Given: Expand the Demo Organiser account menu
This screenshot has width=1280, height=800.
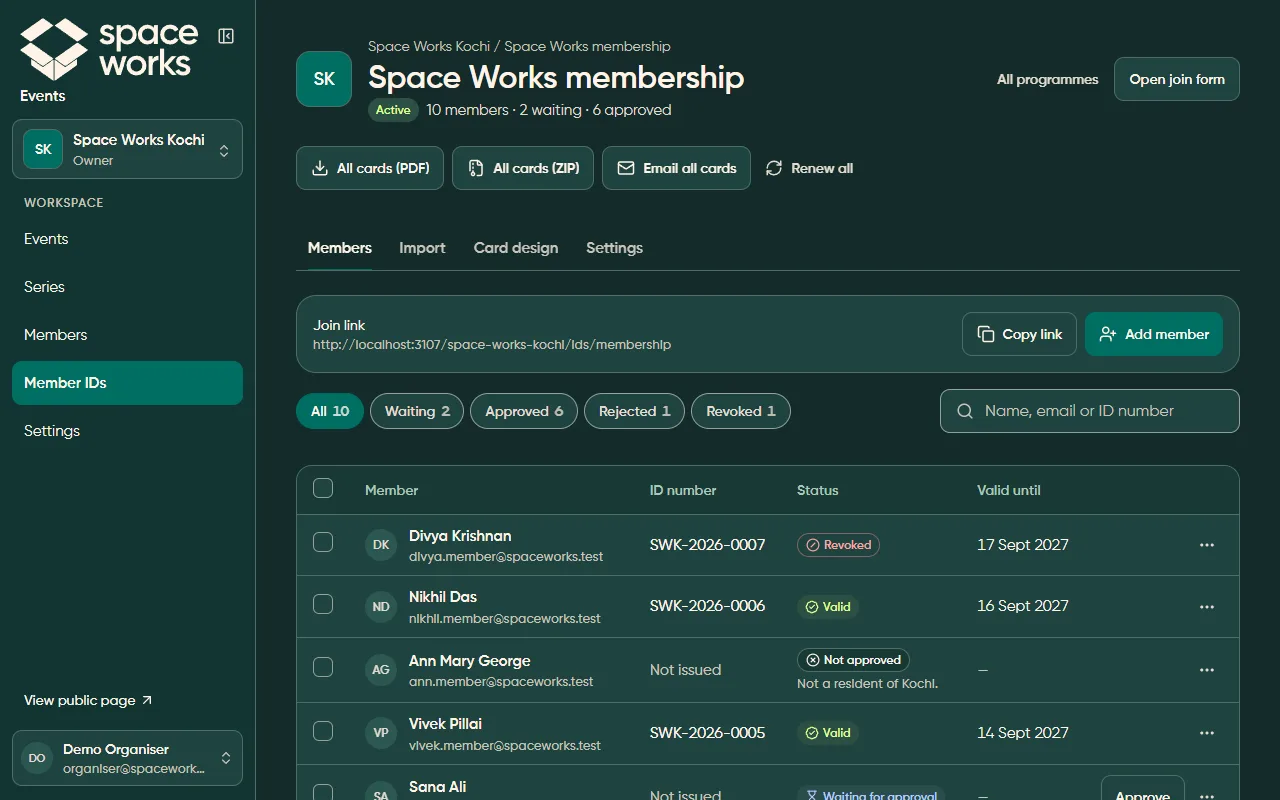Looking at the screenshot, I should coord(127,758).
